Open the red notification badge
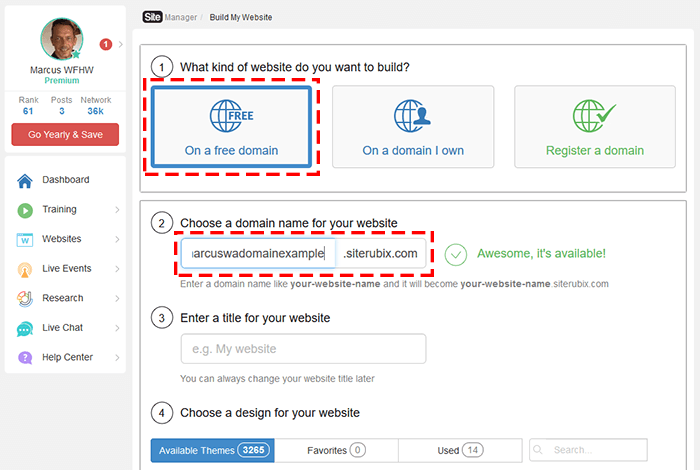This screenshot has height=470, width=700. [x=106, y=44]
